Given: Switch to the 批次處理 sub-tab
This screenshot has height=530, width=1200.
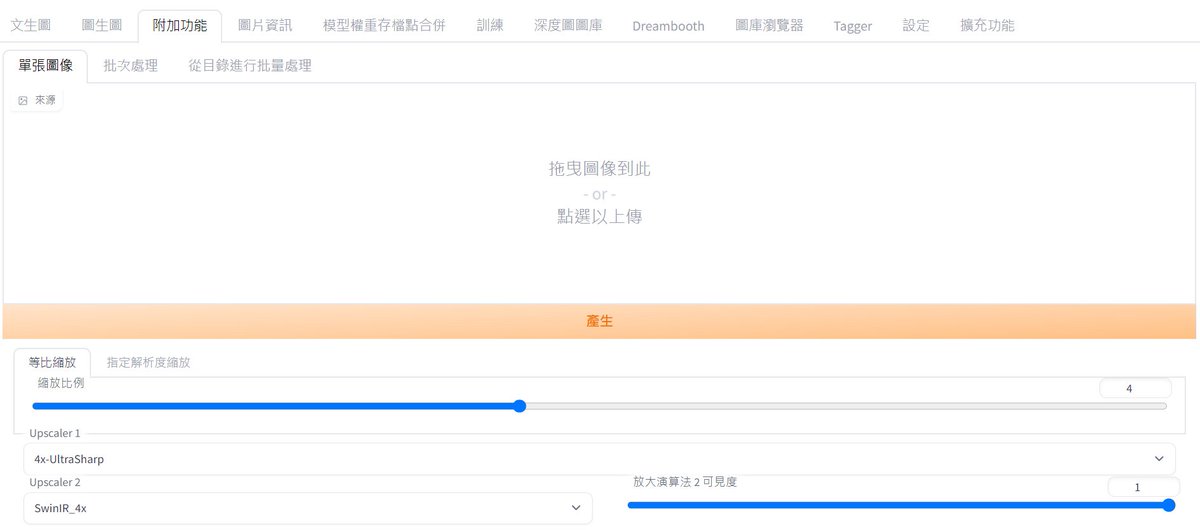Looking at the screenshot, I should (131, 66).
